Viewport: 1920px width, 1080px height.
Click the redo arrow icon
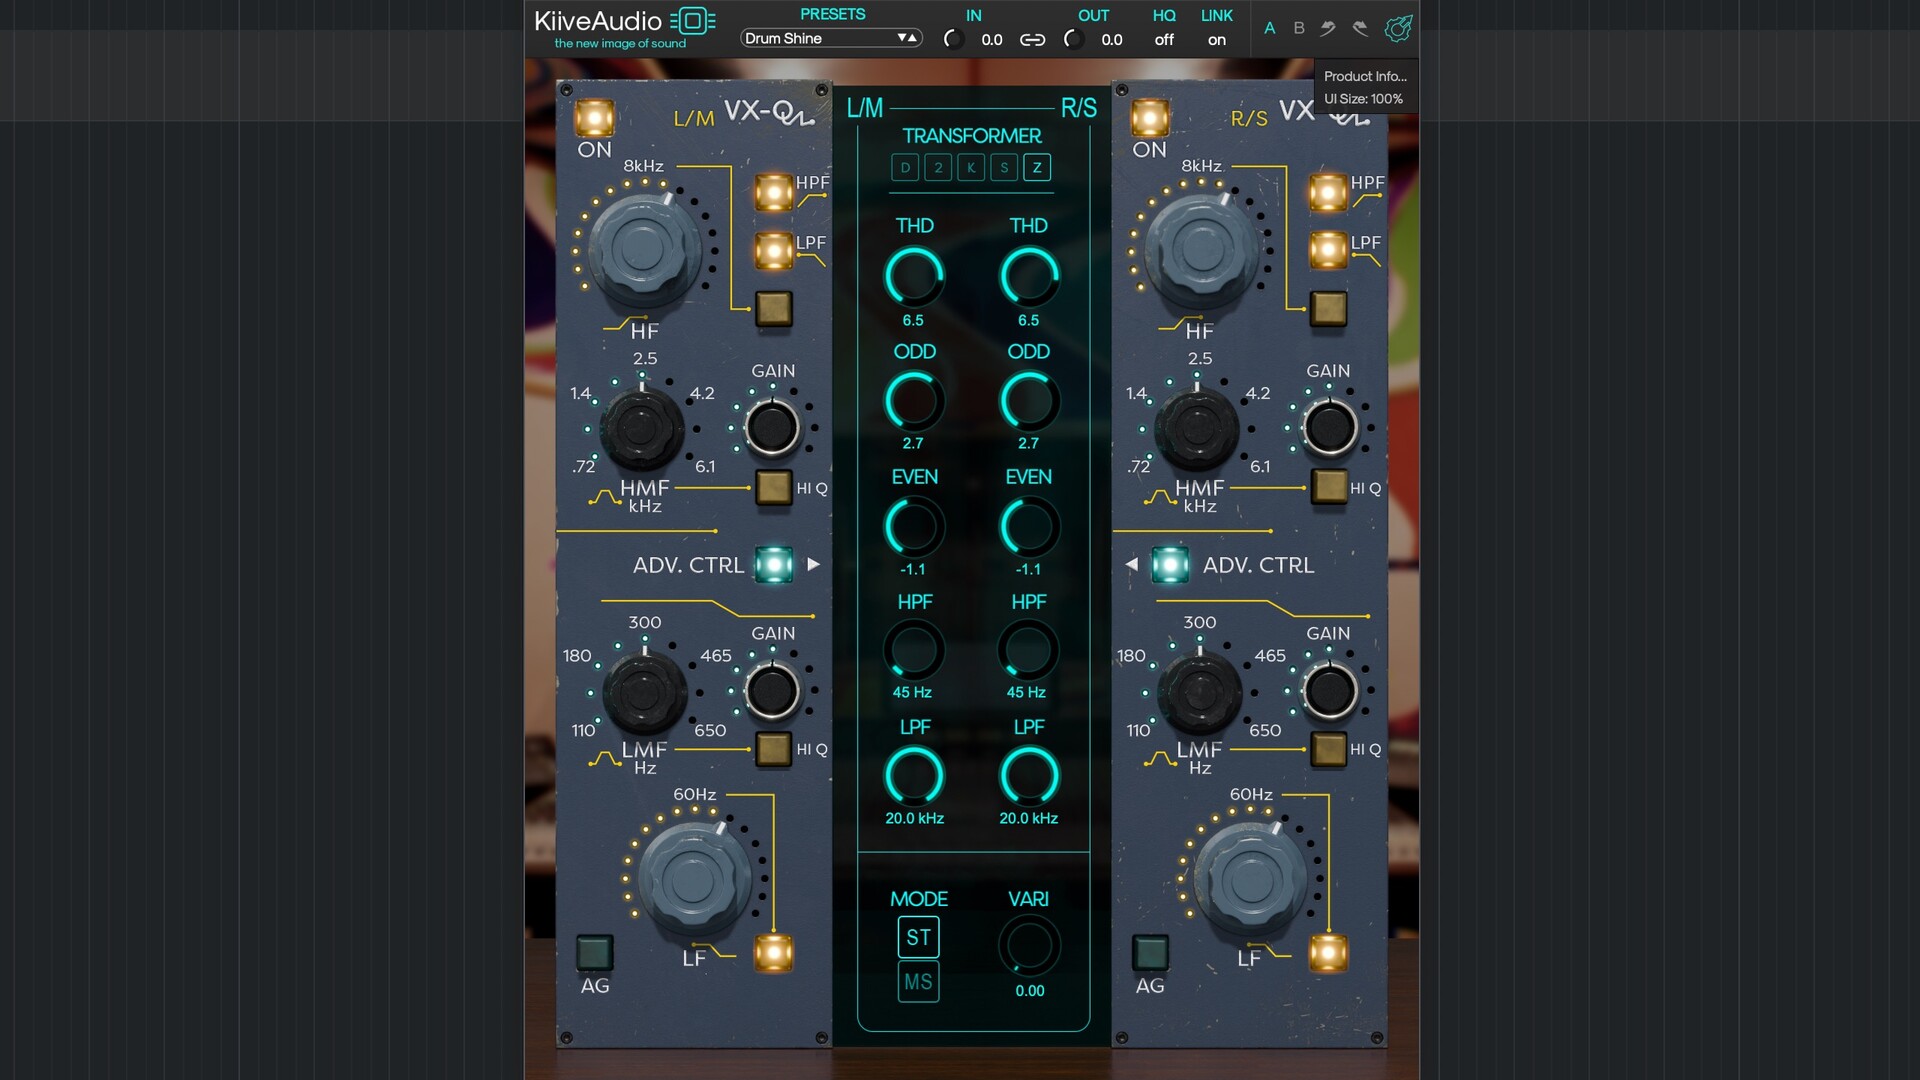click(x=1360, y=28)
